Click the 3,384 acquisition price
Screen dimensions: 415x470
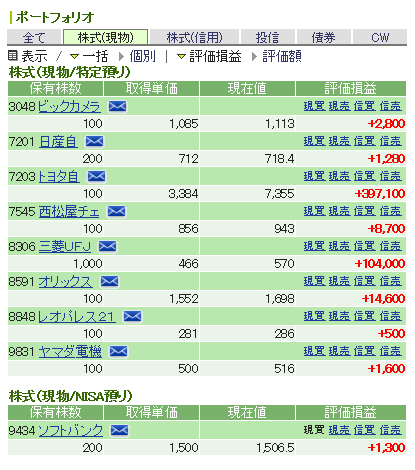point(183,194)
